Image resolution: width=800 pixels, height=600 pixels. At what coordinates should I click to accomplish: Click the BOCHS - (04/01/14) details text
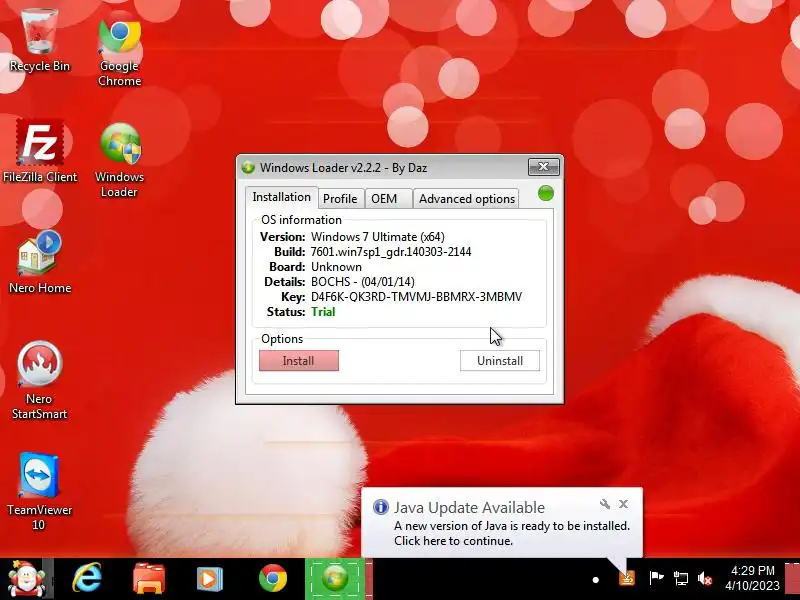pyautogui.click(x=363, y=282)
